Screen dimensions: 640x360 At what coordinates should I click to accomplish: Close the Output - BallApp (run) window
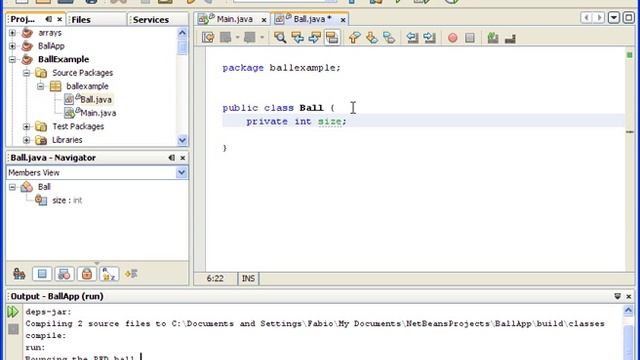pos(629,297)
